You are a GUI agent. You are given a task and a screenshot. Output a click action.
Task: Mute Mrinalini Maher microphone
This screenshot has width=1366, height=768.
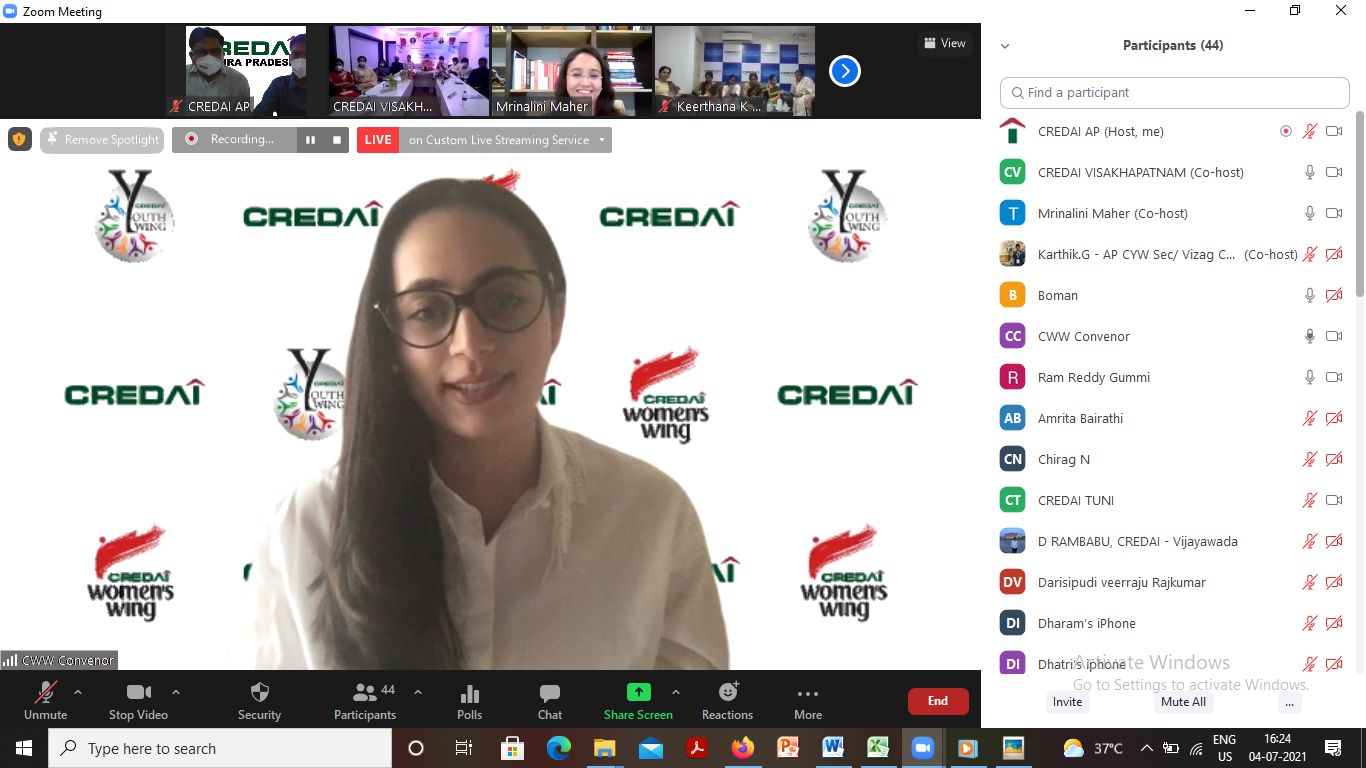[1310, 213]
